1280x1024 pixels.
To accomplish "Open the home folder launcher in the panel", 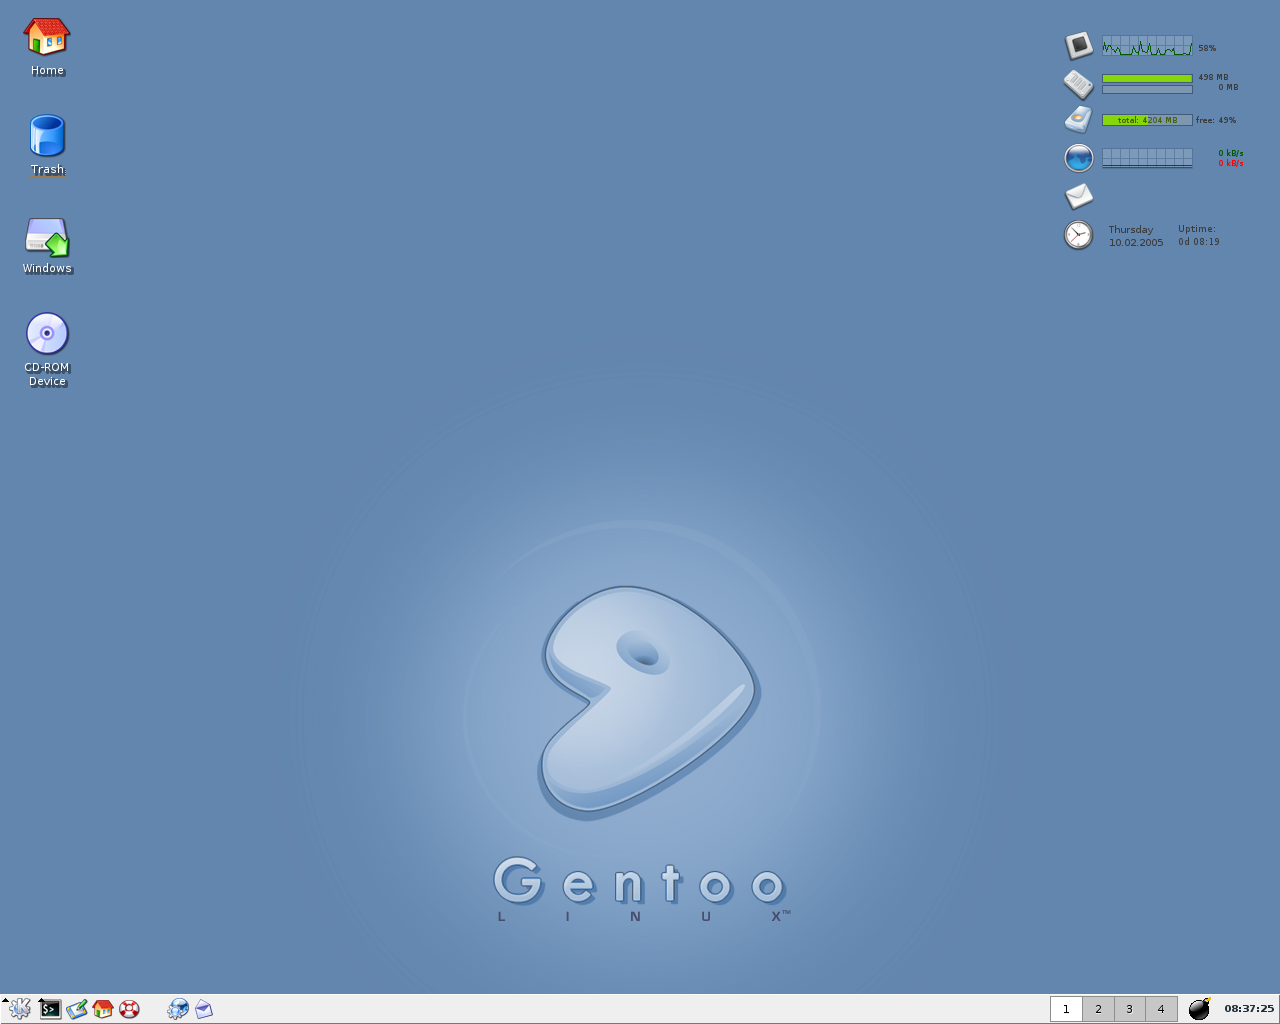I will (x=103, y=1009).
